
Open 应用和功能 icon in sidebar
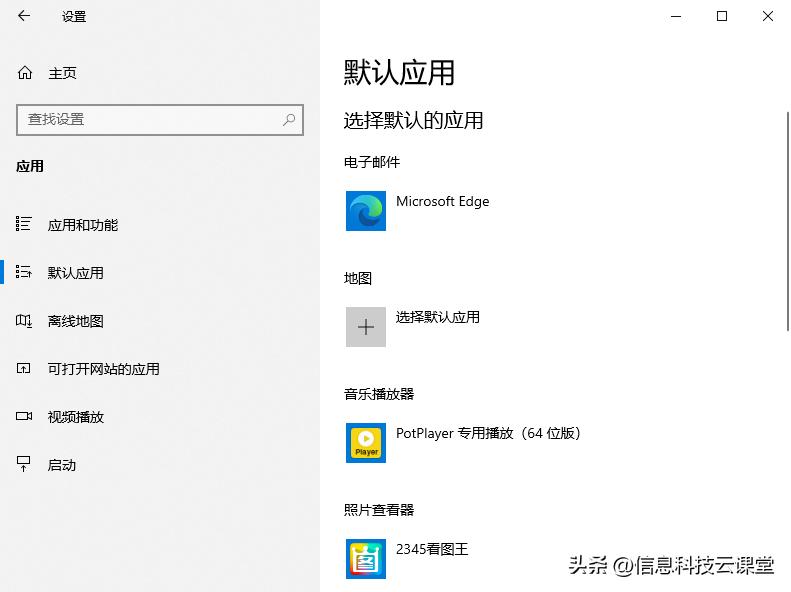tap(24, 224)
